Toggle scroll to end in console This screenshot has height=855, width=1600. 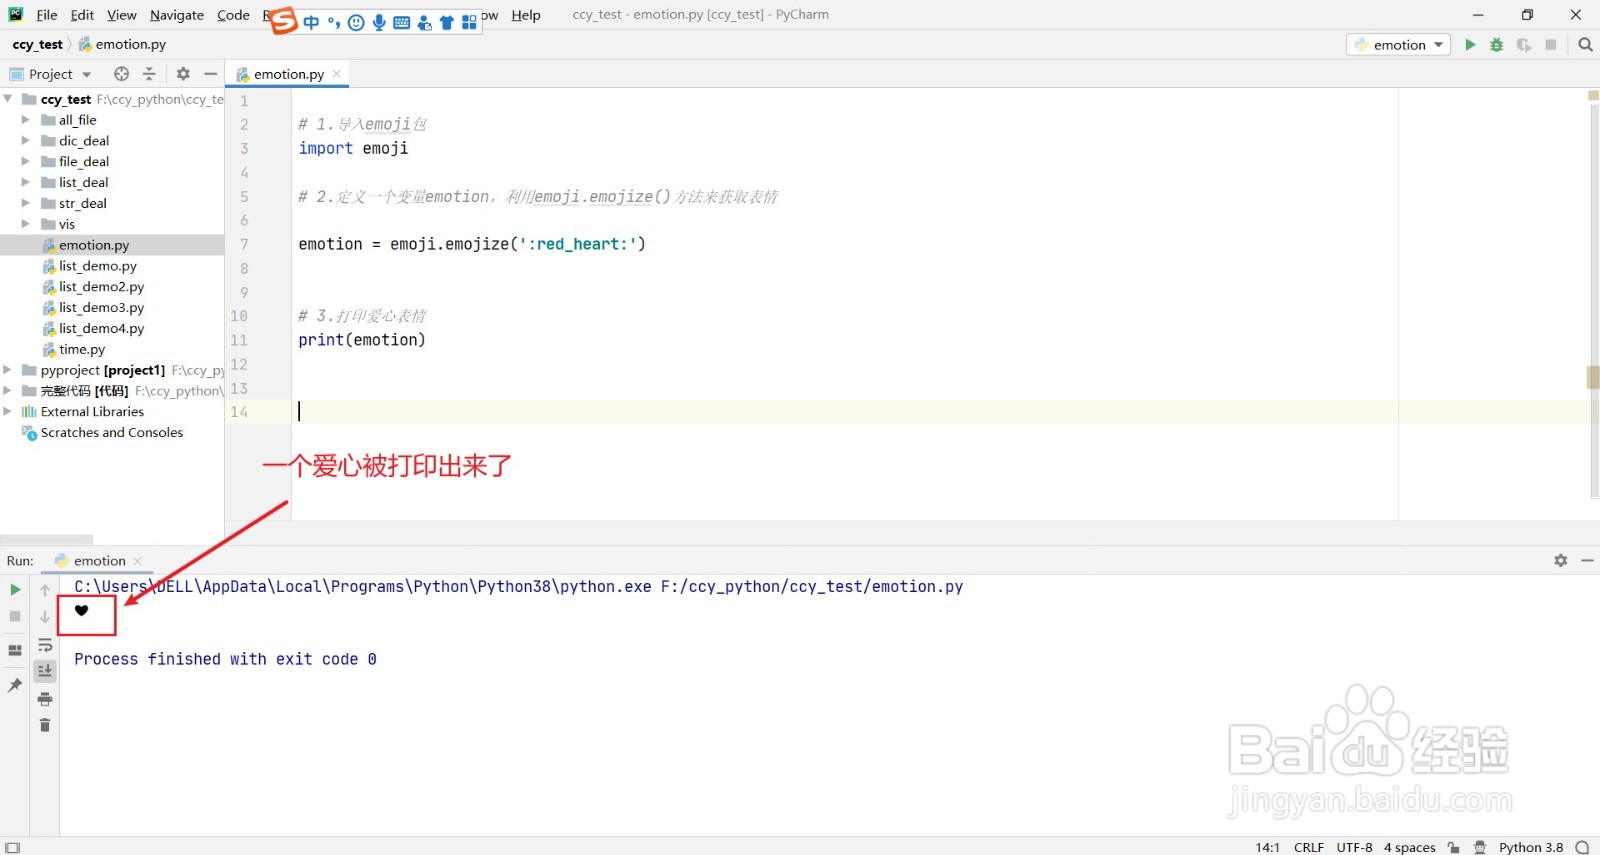pos(45,671)
